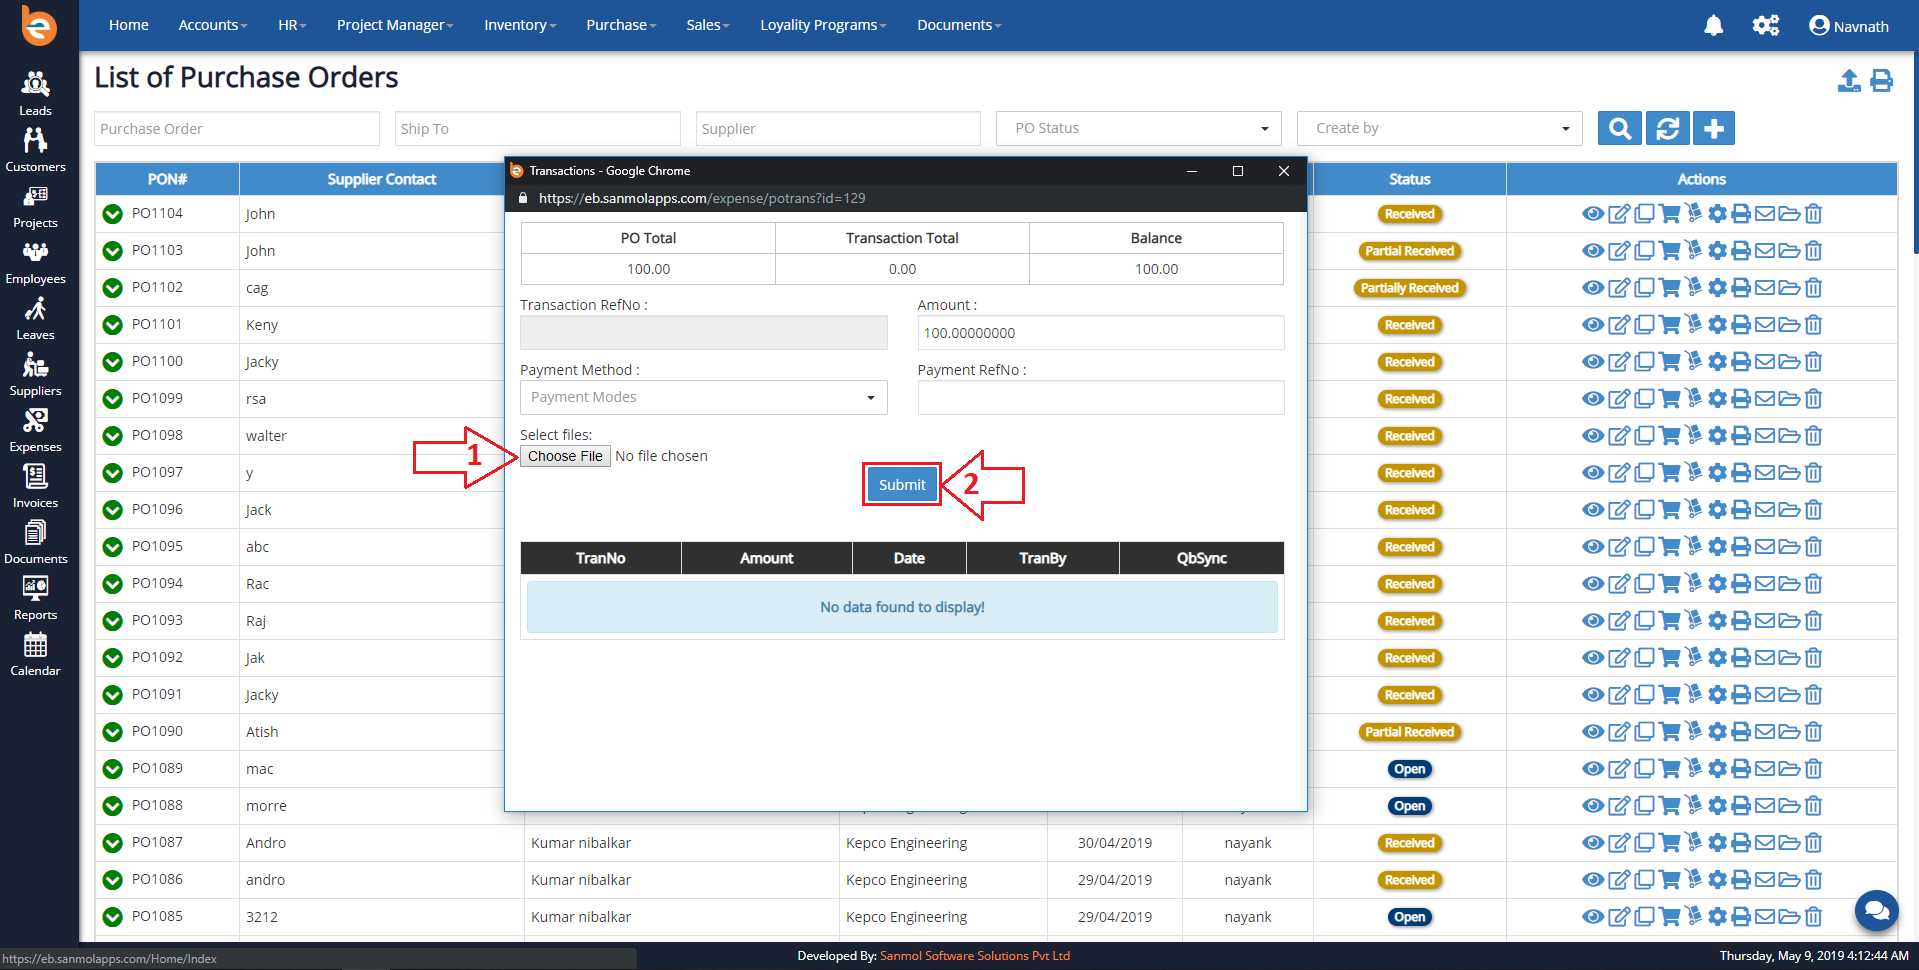This screenshot has height=970, width=1919.
Task: Print PO1099 using its printer icon
Action: 1741,399
